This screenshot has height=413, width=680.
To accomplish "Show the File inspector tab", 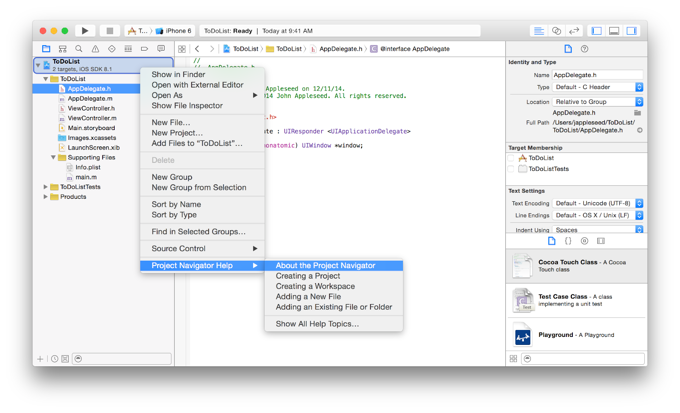I will (x=568, y=49).
